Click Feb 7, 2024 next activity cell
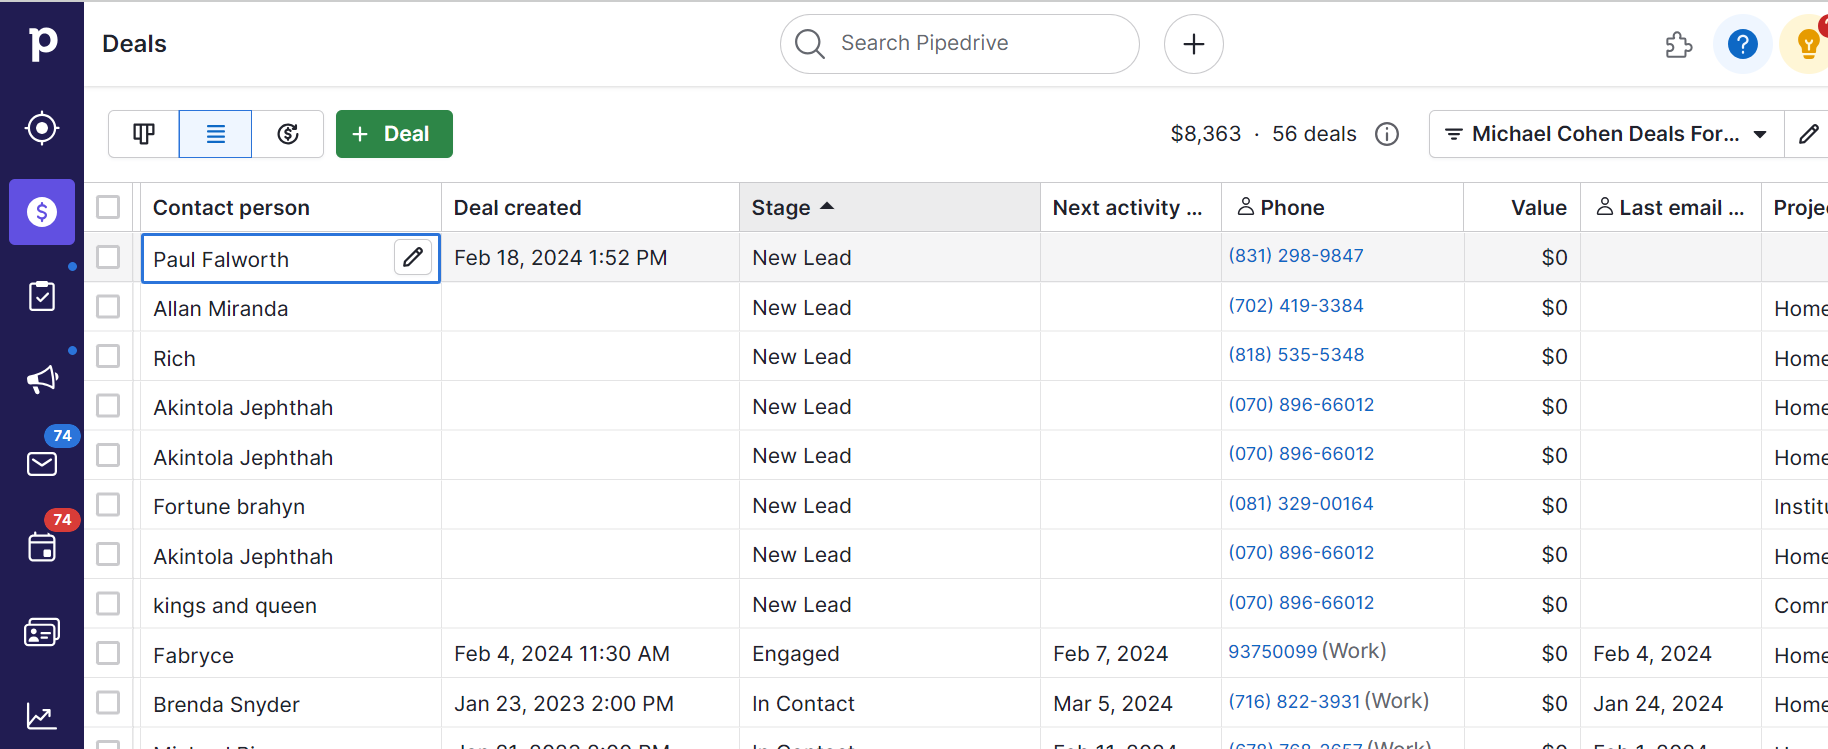Image resolution: width=1828 pixels, height=749 pixels. coord(1131,654)
